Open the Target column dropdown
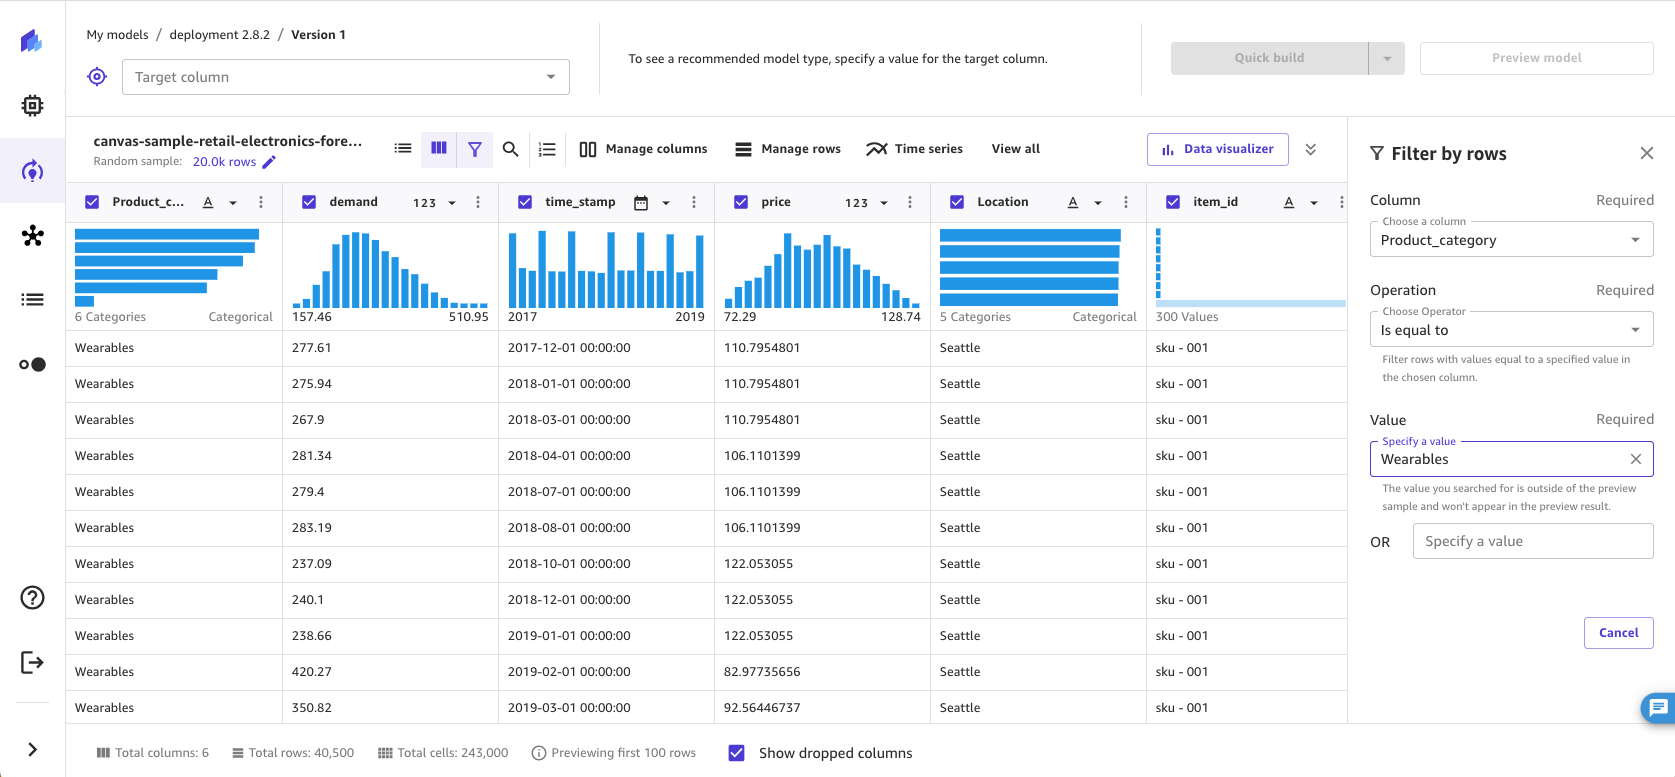Screen dimensions: 1675x777 (346, 77)
